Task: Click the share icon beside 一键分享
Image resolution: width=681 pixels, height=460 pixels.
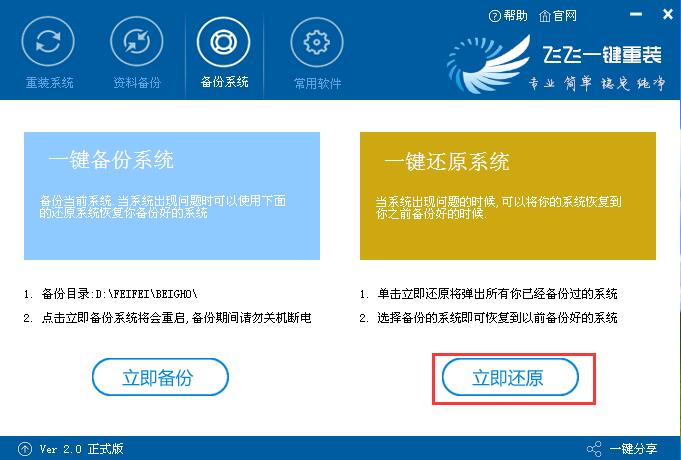Action: coord(594,449)
